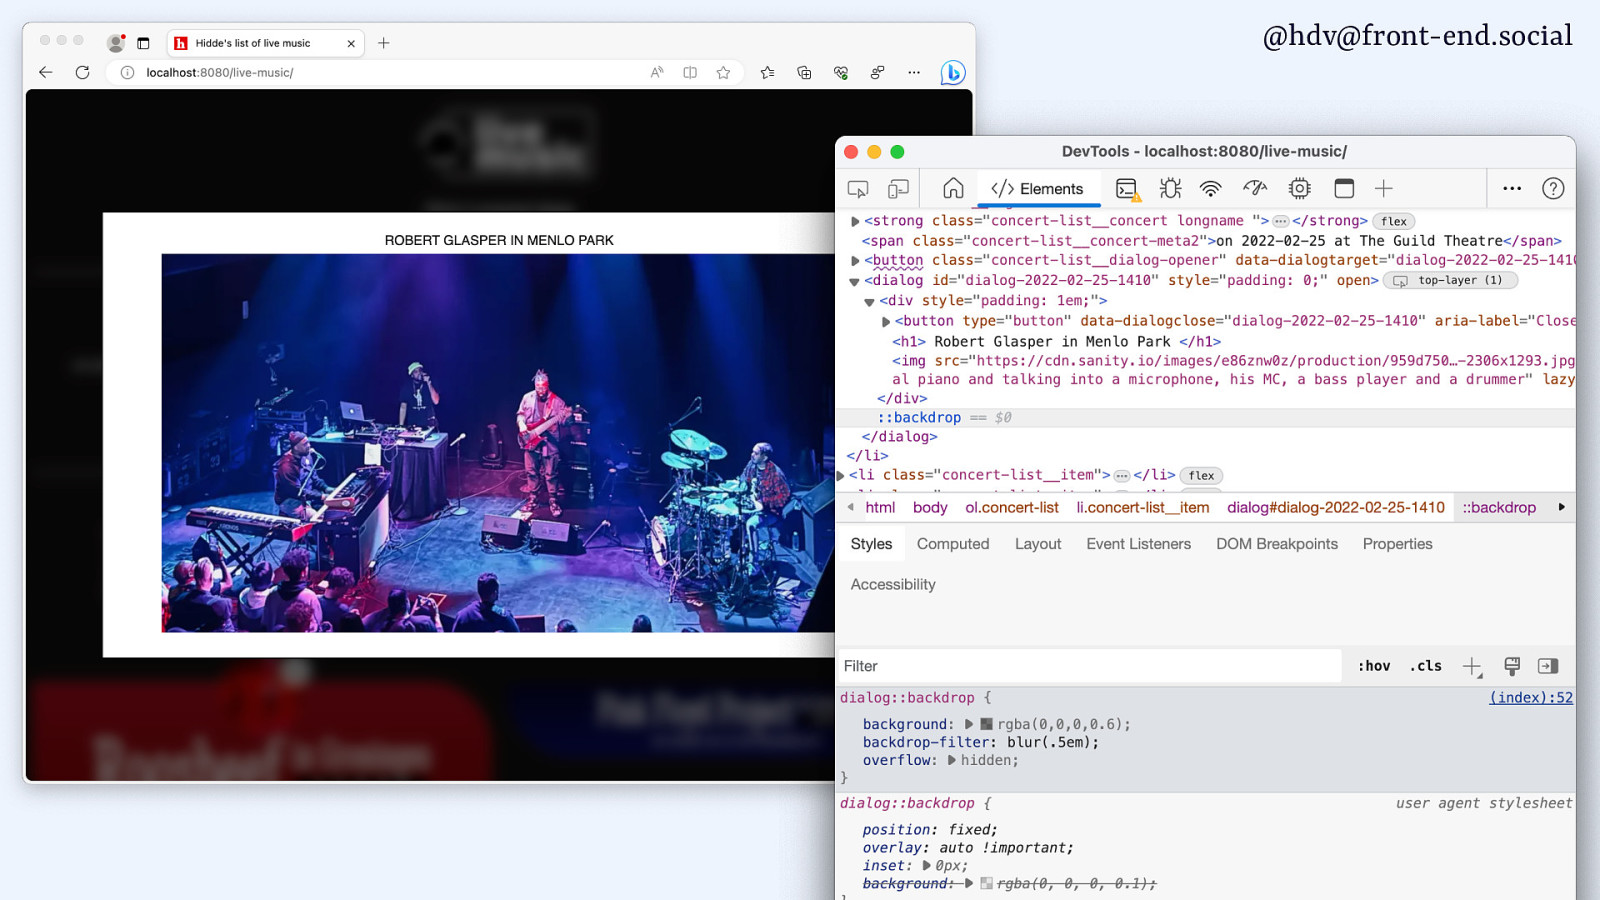Select the body breadcrumb
Viewport: 1600px width, 900px height.
click(x=930, y=508)
